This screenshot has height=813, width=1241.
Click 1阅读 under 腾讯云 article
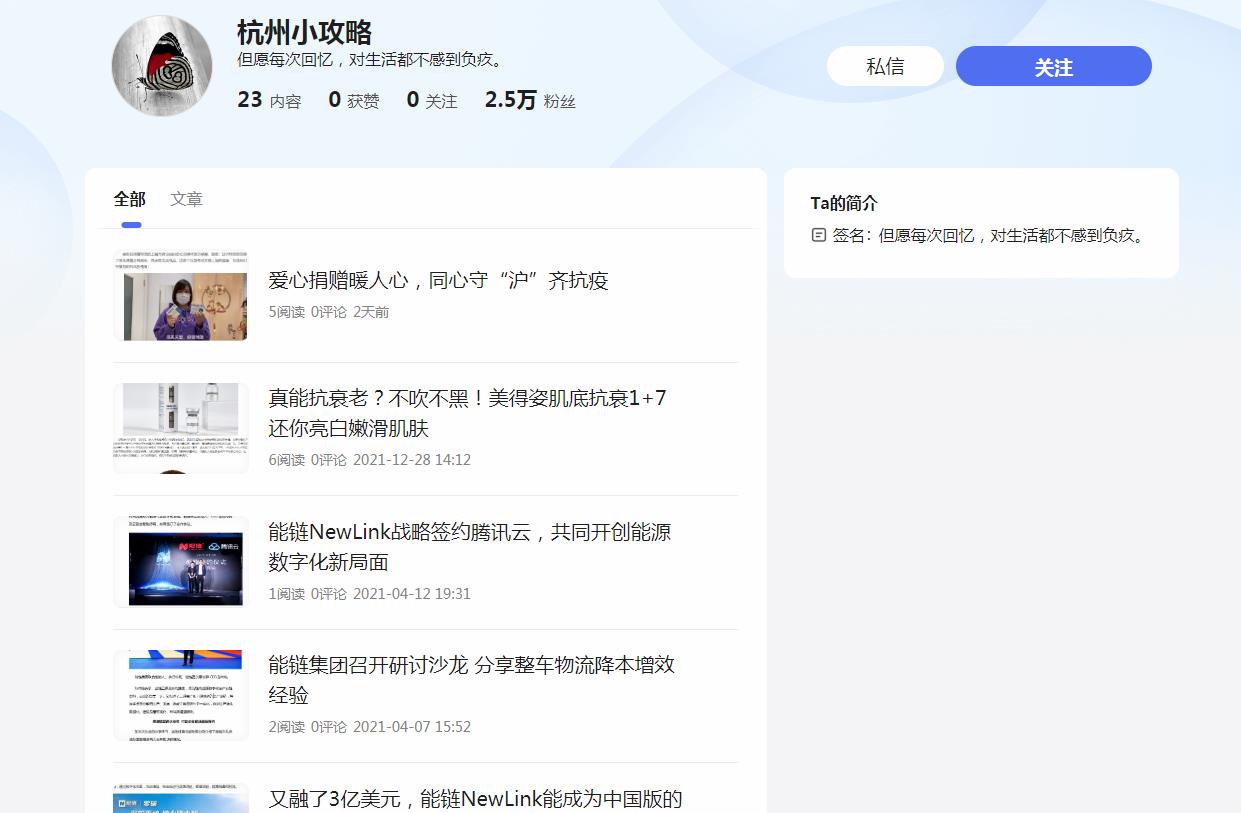click(286, 593)
